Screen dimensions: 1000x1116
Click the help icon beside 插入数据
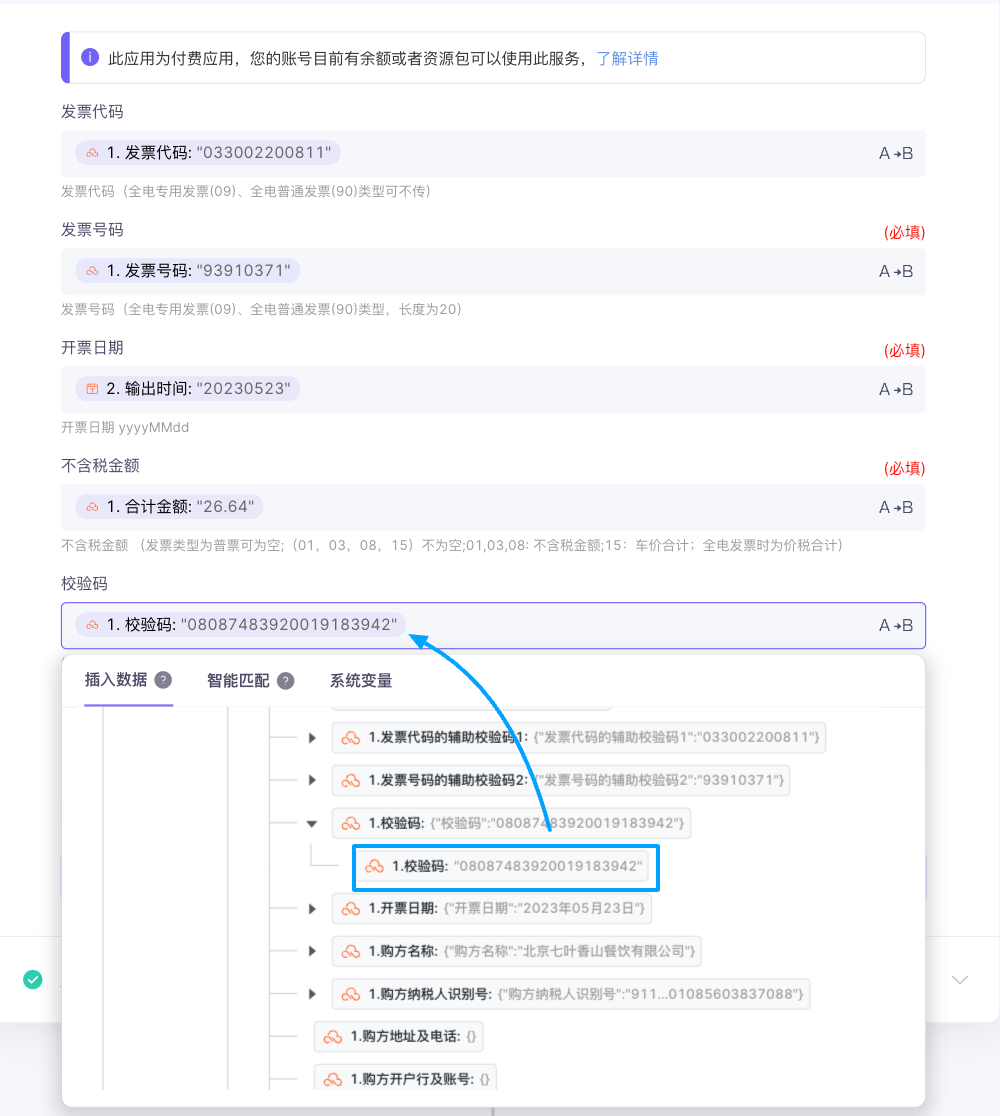pos(163,680)
